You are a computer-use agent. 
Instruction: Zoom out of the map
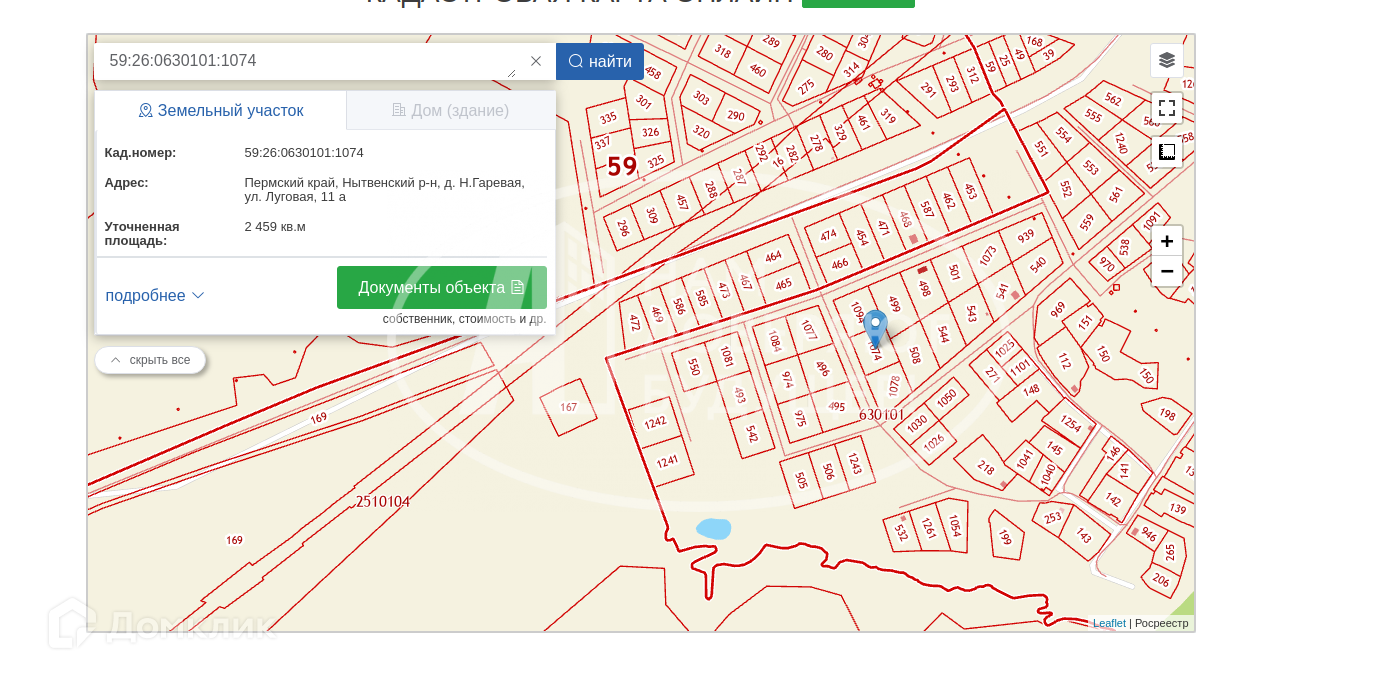1166,271
